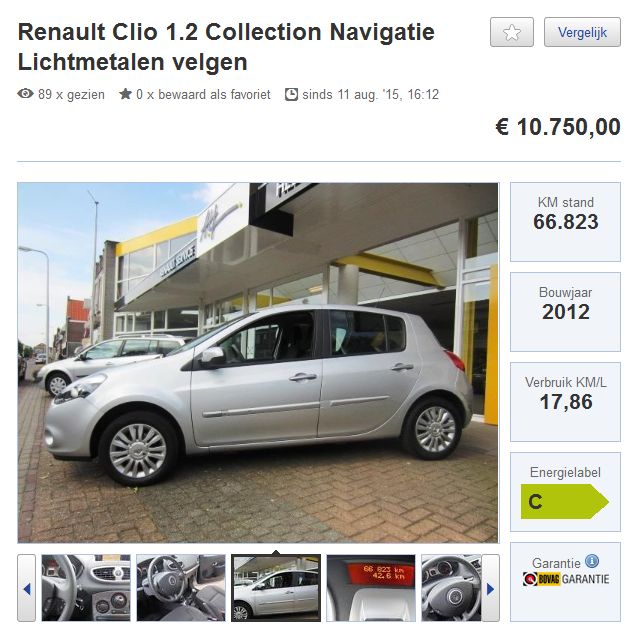Open the dashboard vents thumbnail
This screenshot has width=629, height=629.
pyautogui.click(x=86, y=588)
